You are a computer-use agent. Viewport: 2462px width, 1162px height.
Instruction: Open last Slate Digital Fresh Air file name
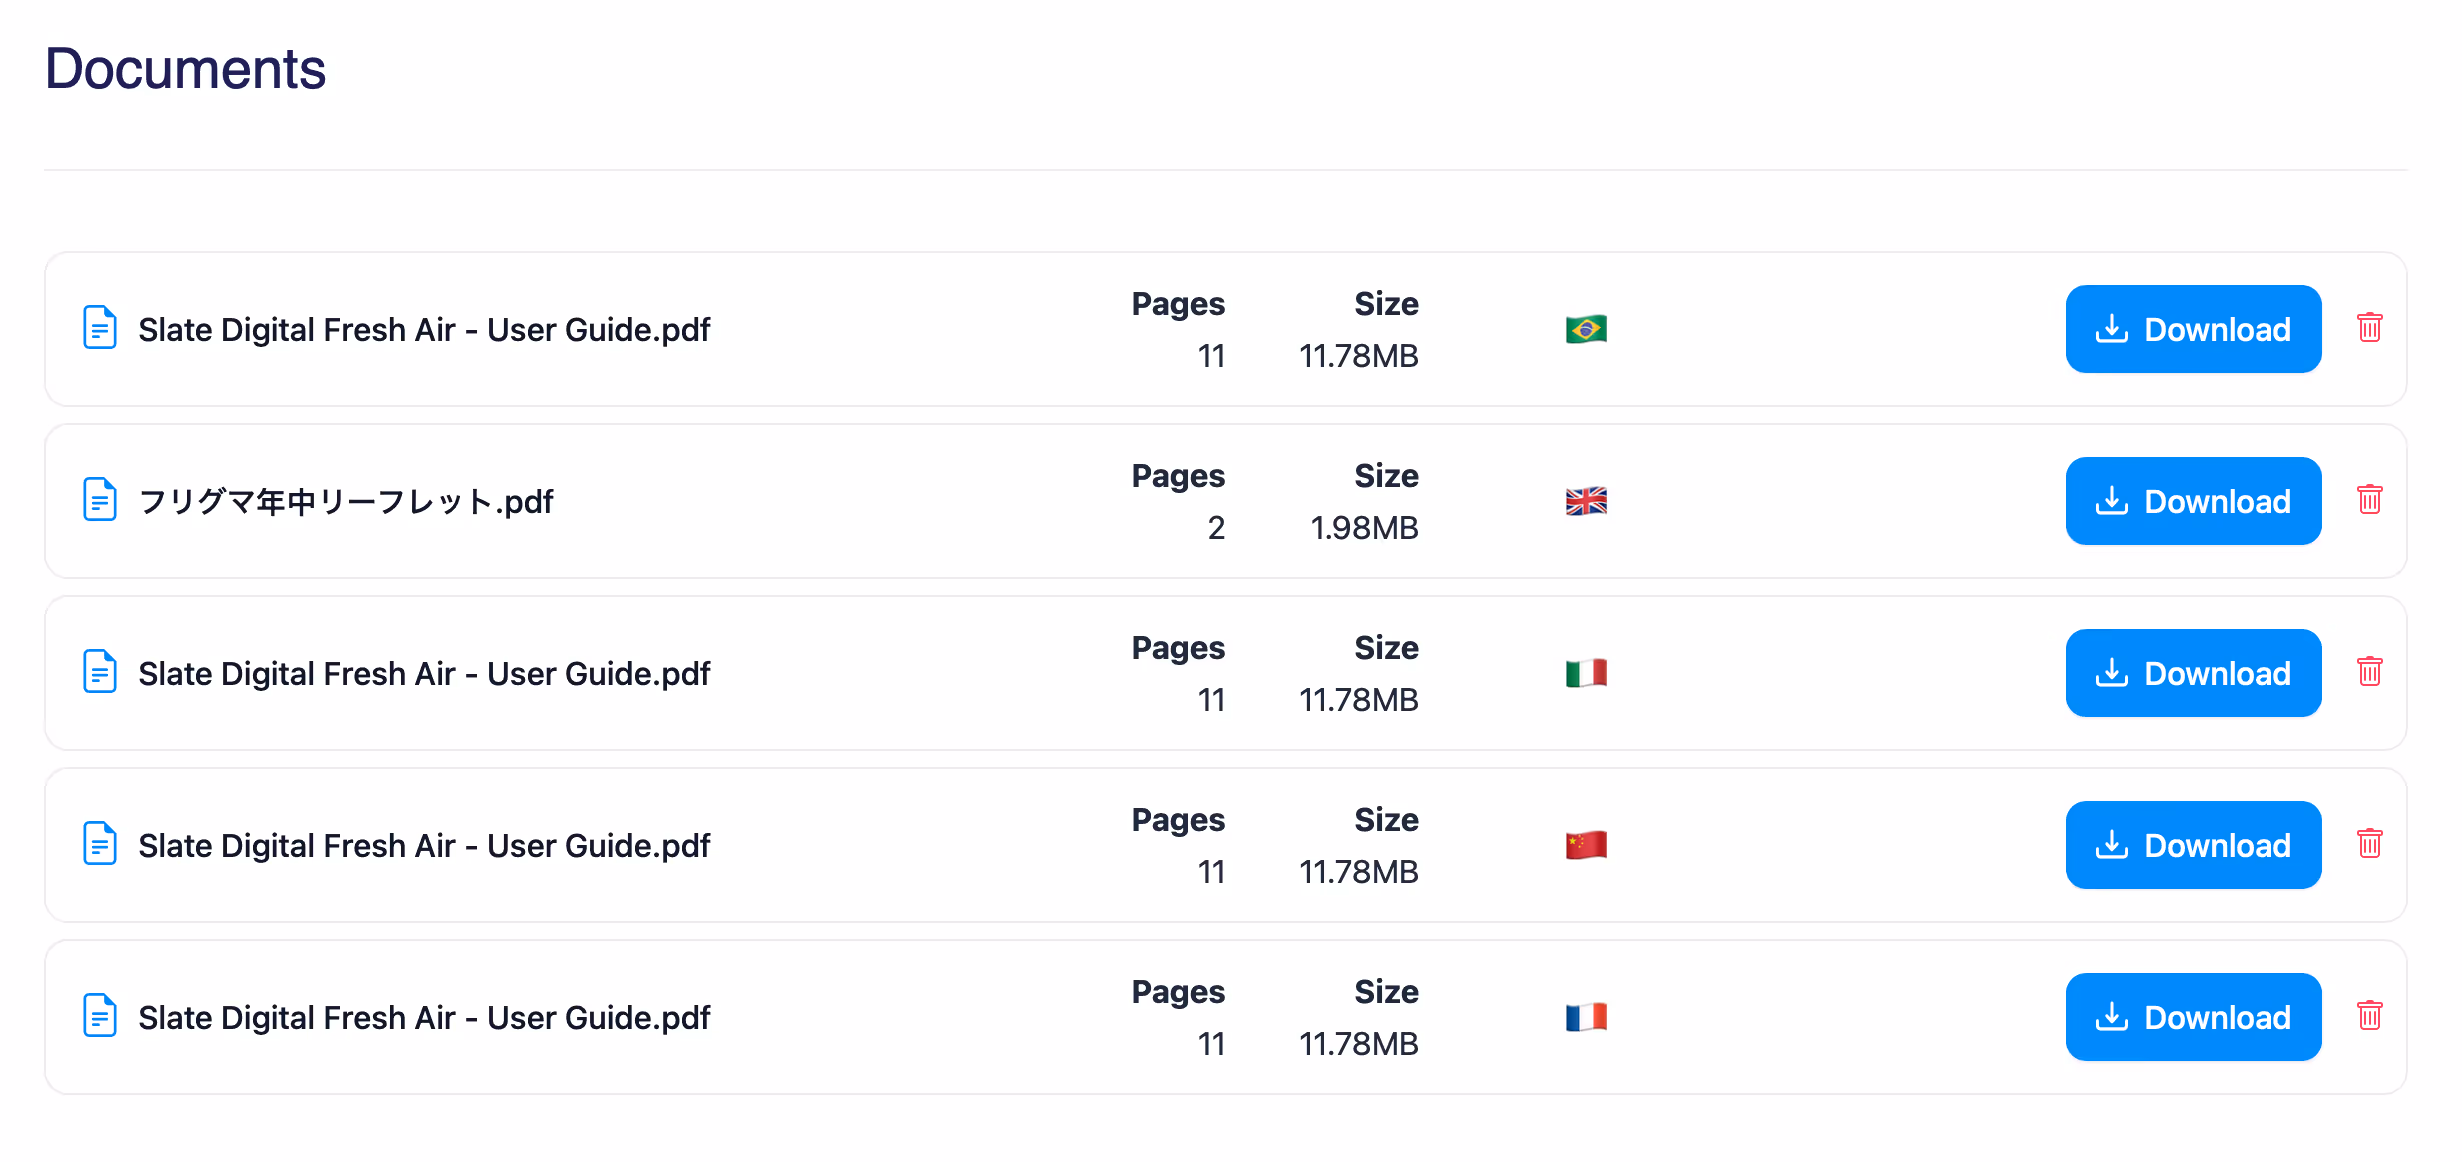(x=424, y=1017)
